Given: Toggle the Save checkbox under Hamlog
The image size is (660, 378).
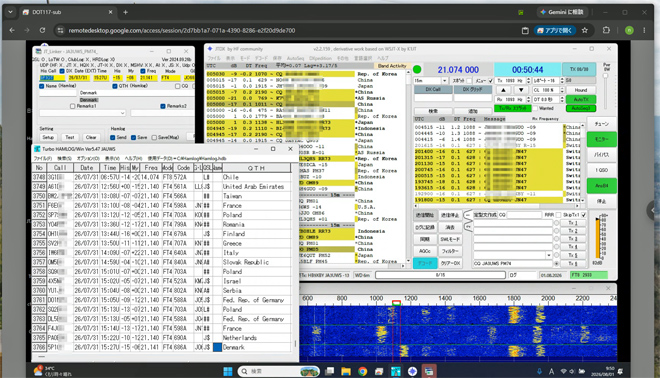Looking at the screenshot, I should point(133,137).
